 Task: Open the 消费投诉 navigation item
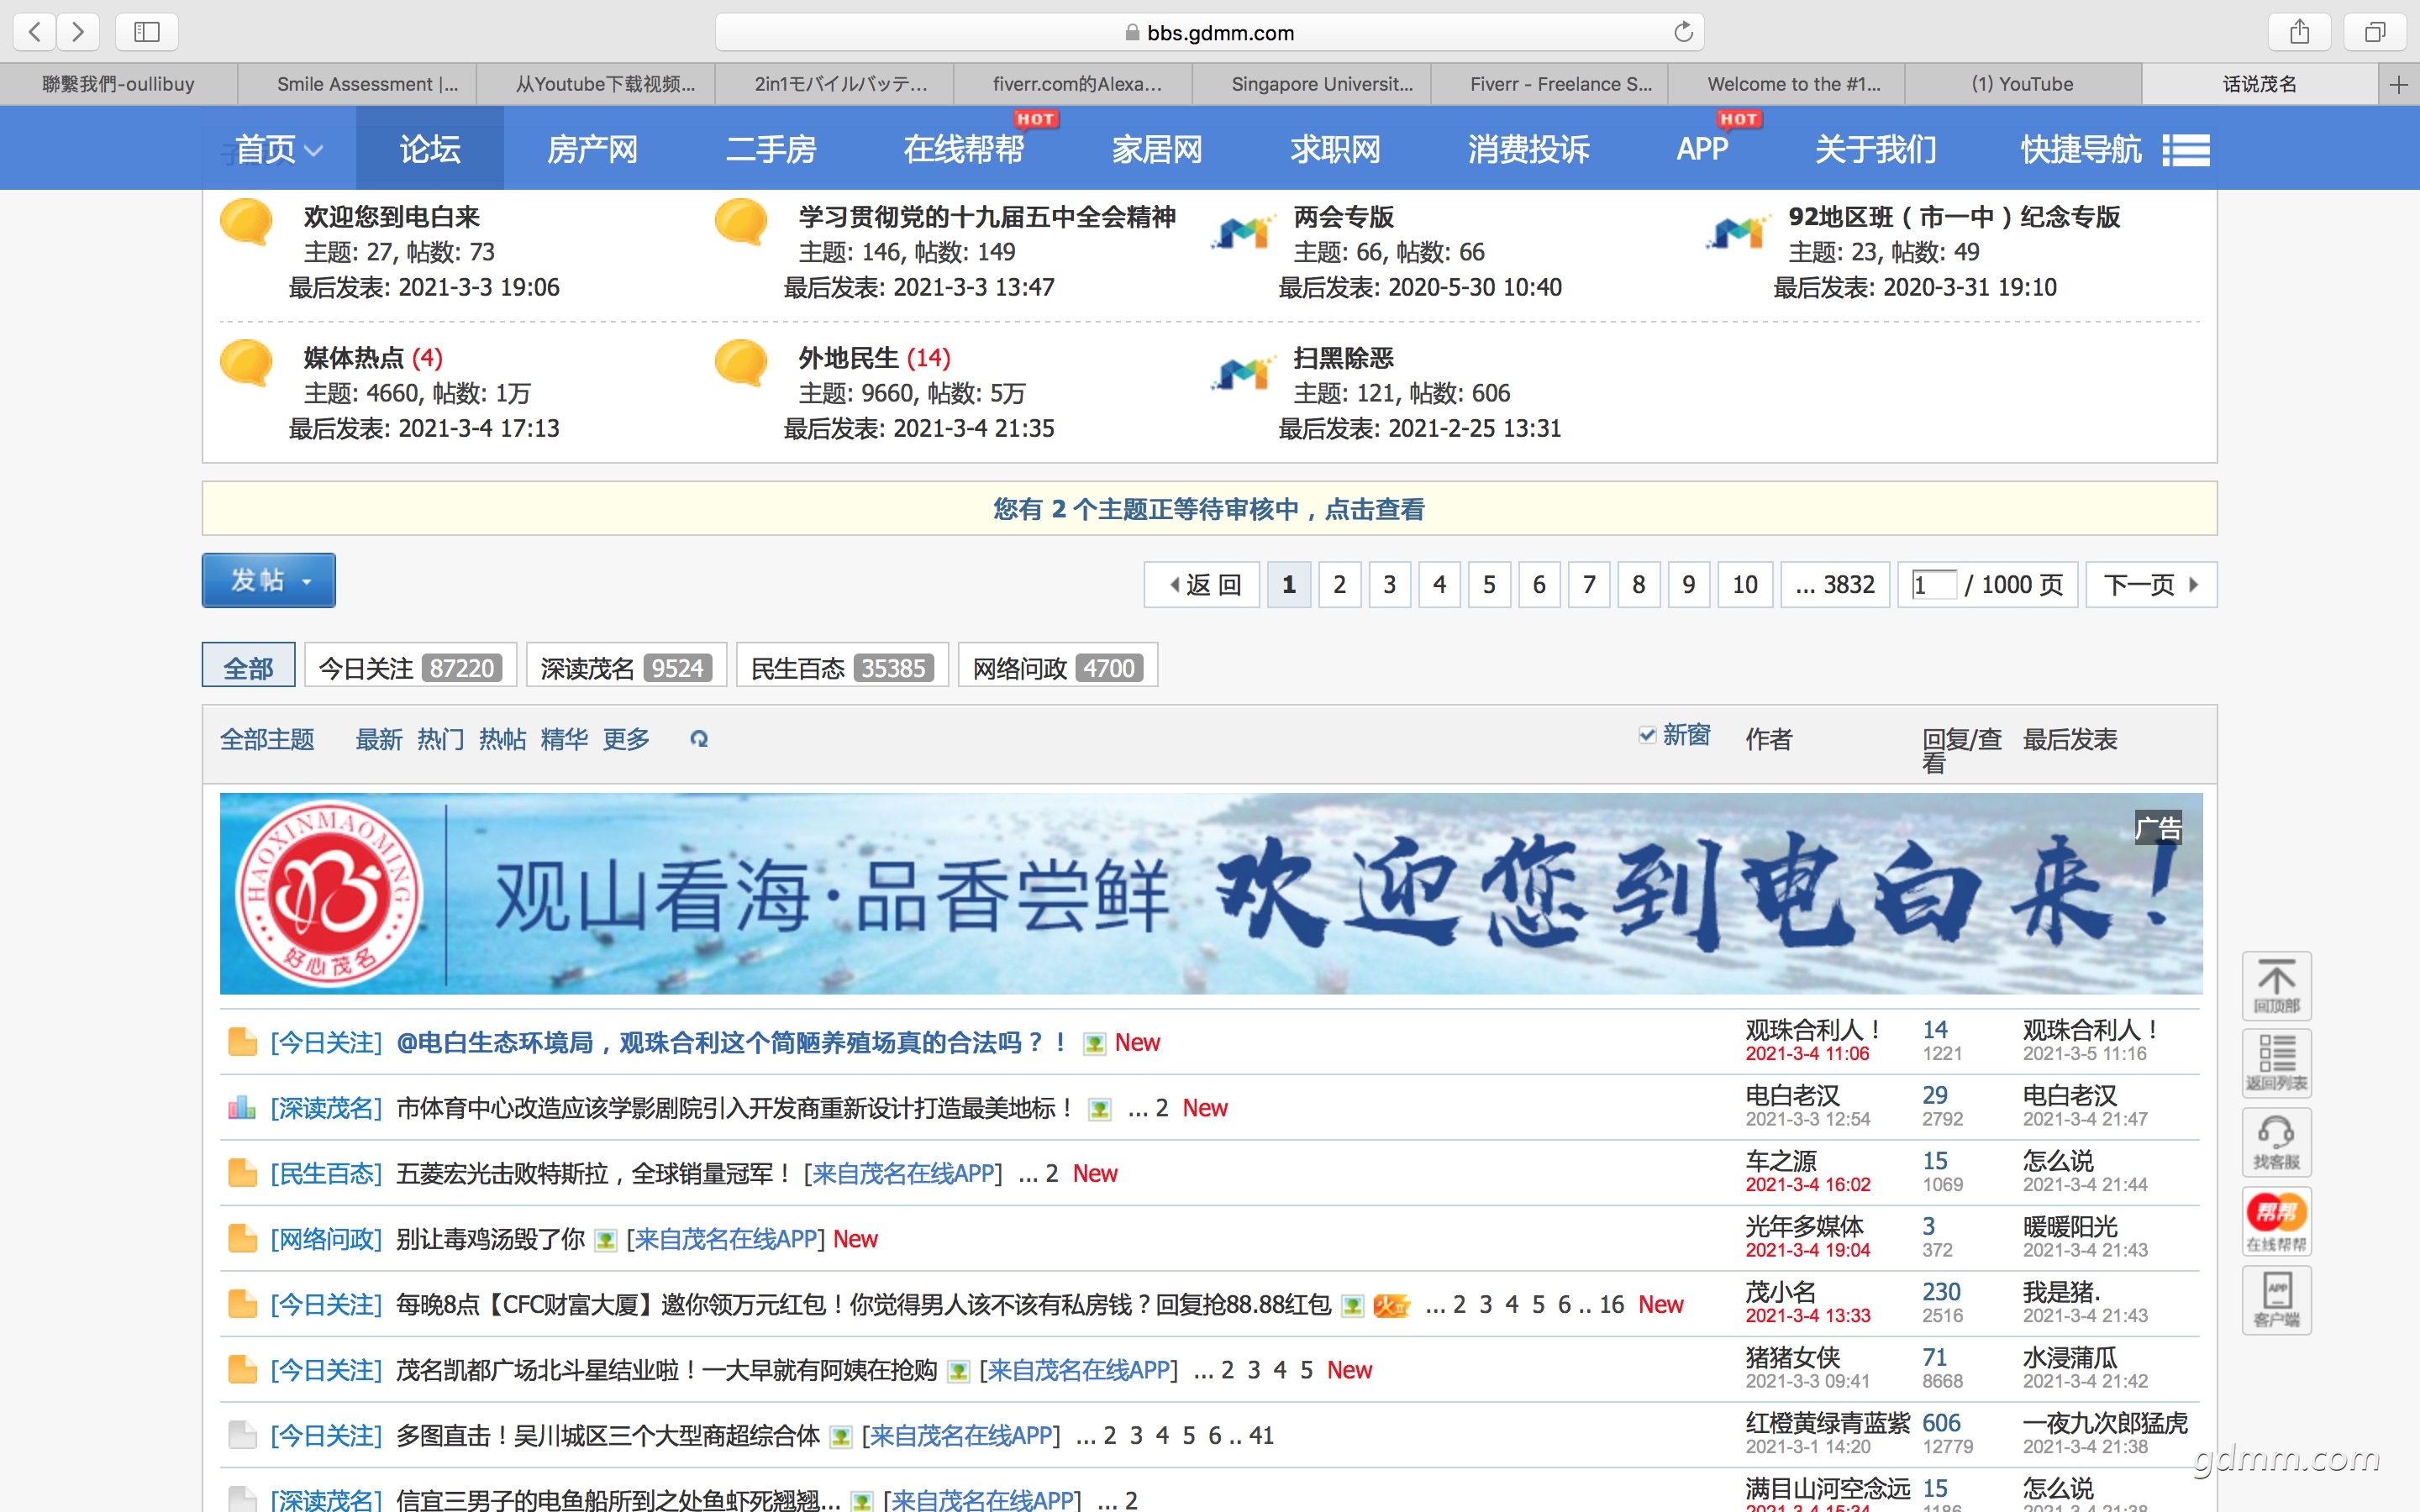pyautogui.click(x=1528, y=150)
